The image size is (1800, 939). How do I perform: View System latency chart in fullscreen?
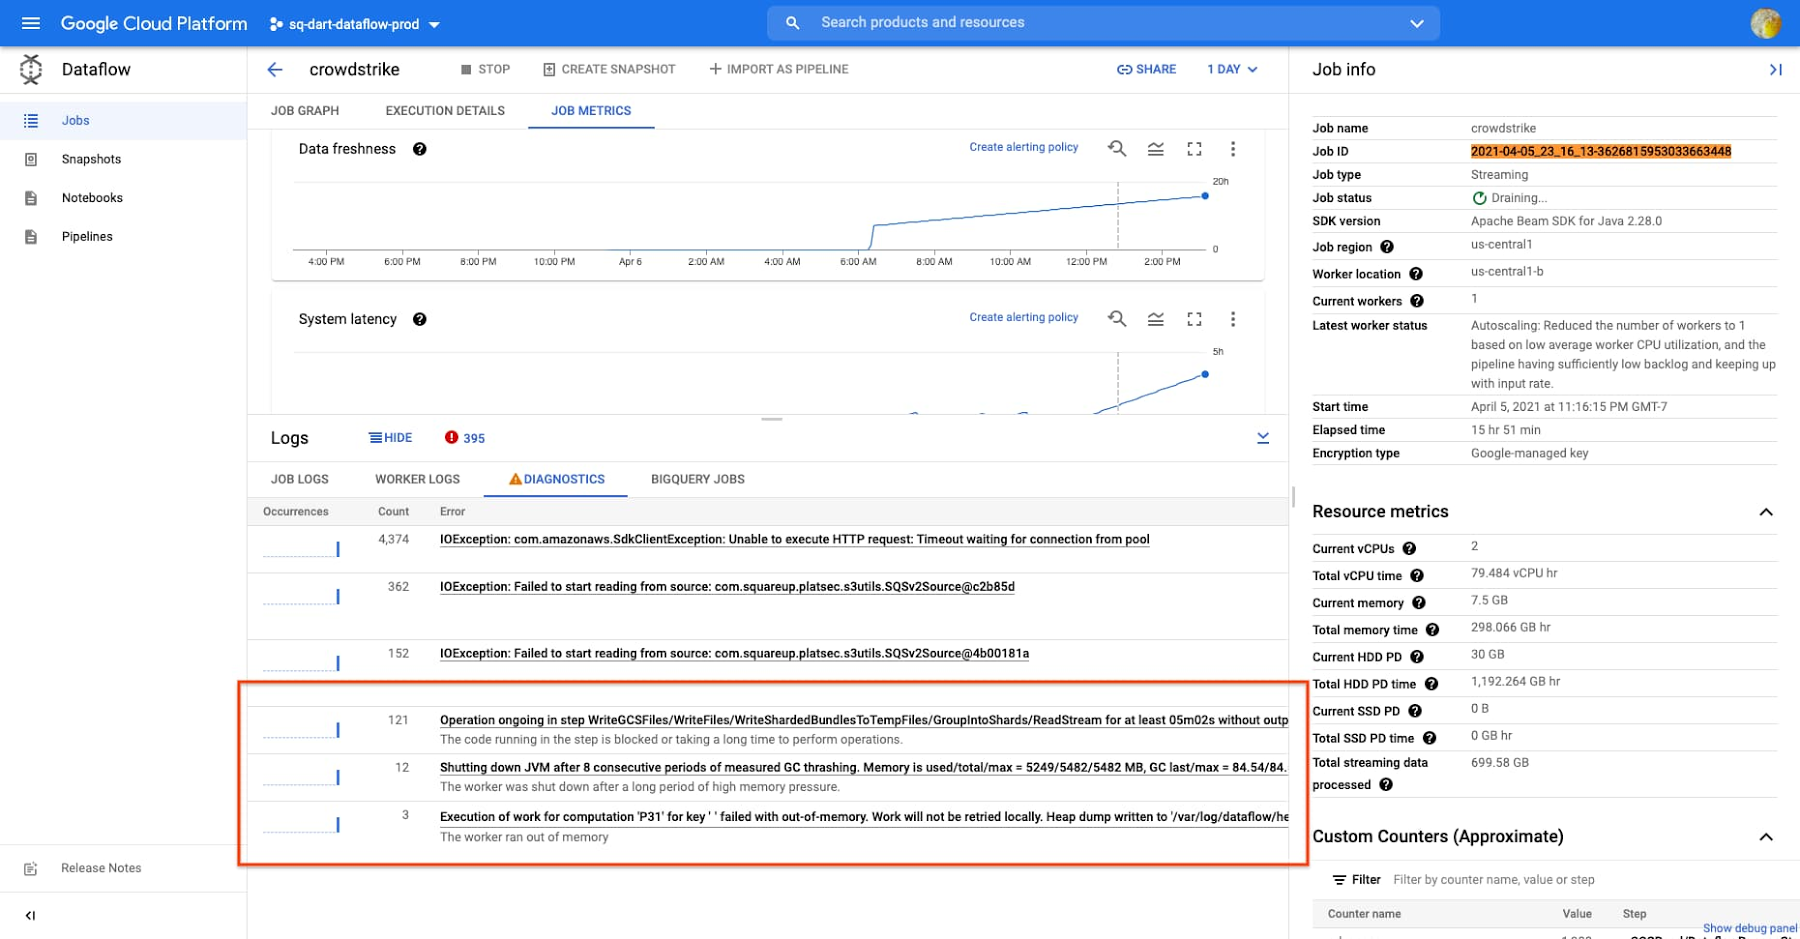click(1194, 318)
